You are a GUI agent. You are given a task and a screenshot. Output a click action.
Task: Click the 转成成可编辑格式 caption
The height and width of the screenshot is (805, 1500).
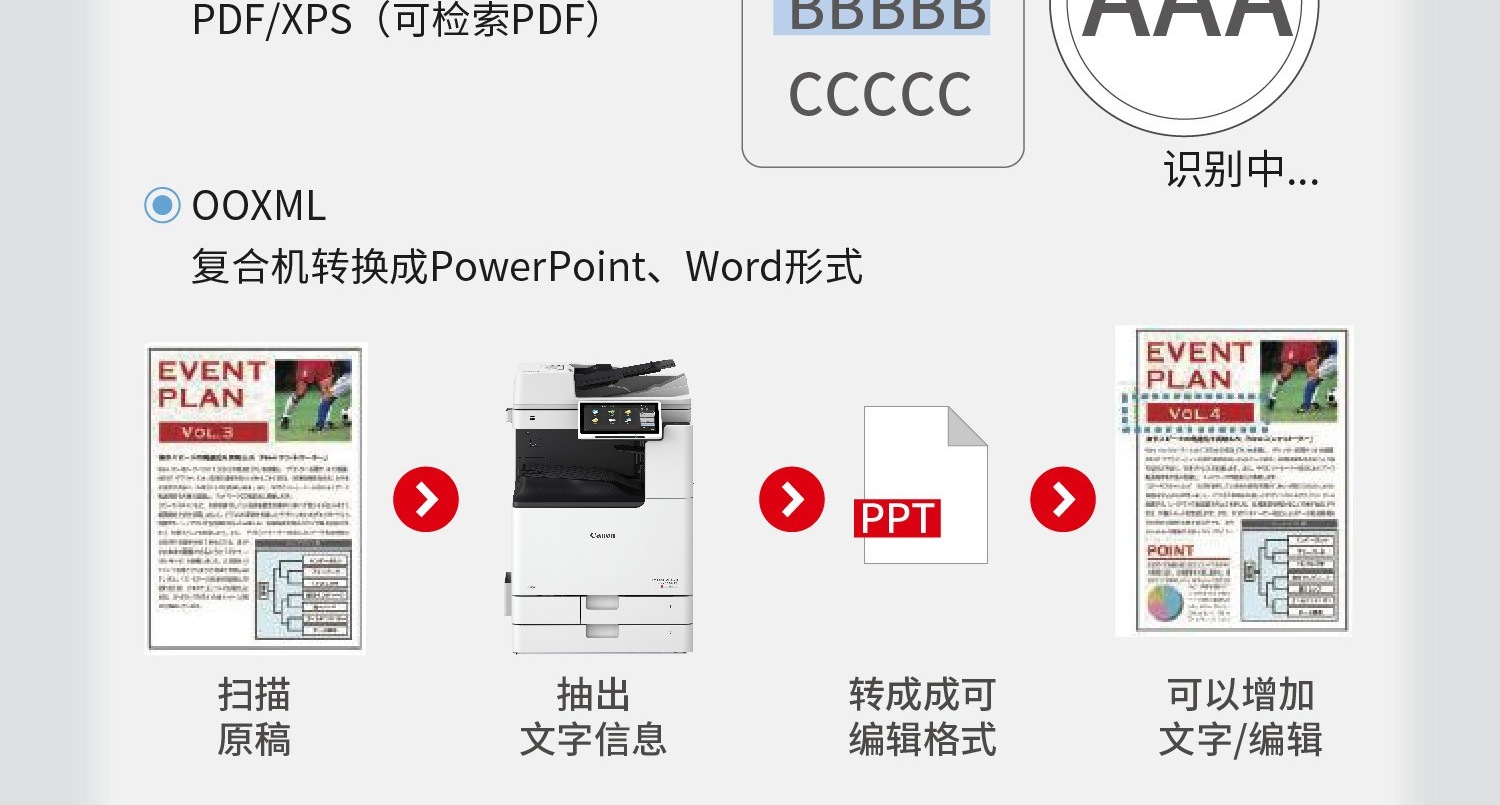click(x=922, y=717)
